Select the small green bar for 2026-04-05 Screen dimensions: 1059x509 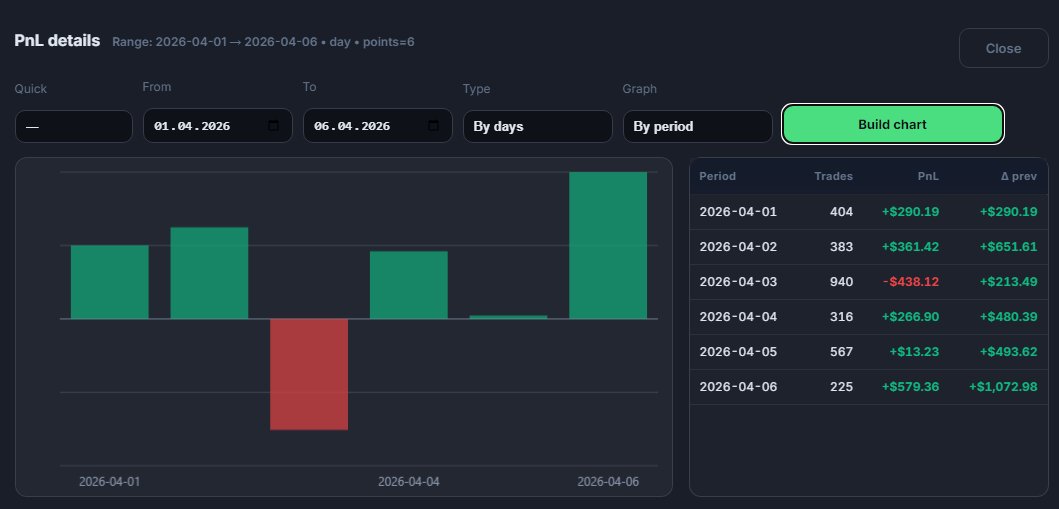(509, 317)
